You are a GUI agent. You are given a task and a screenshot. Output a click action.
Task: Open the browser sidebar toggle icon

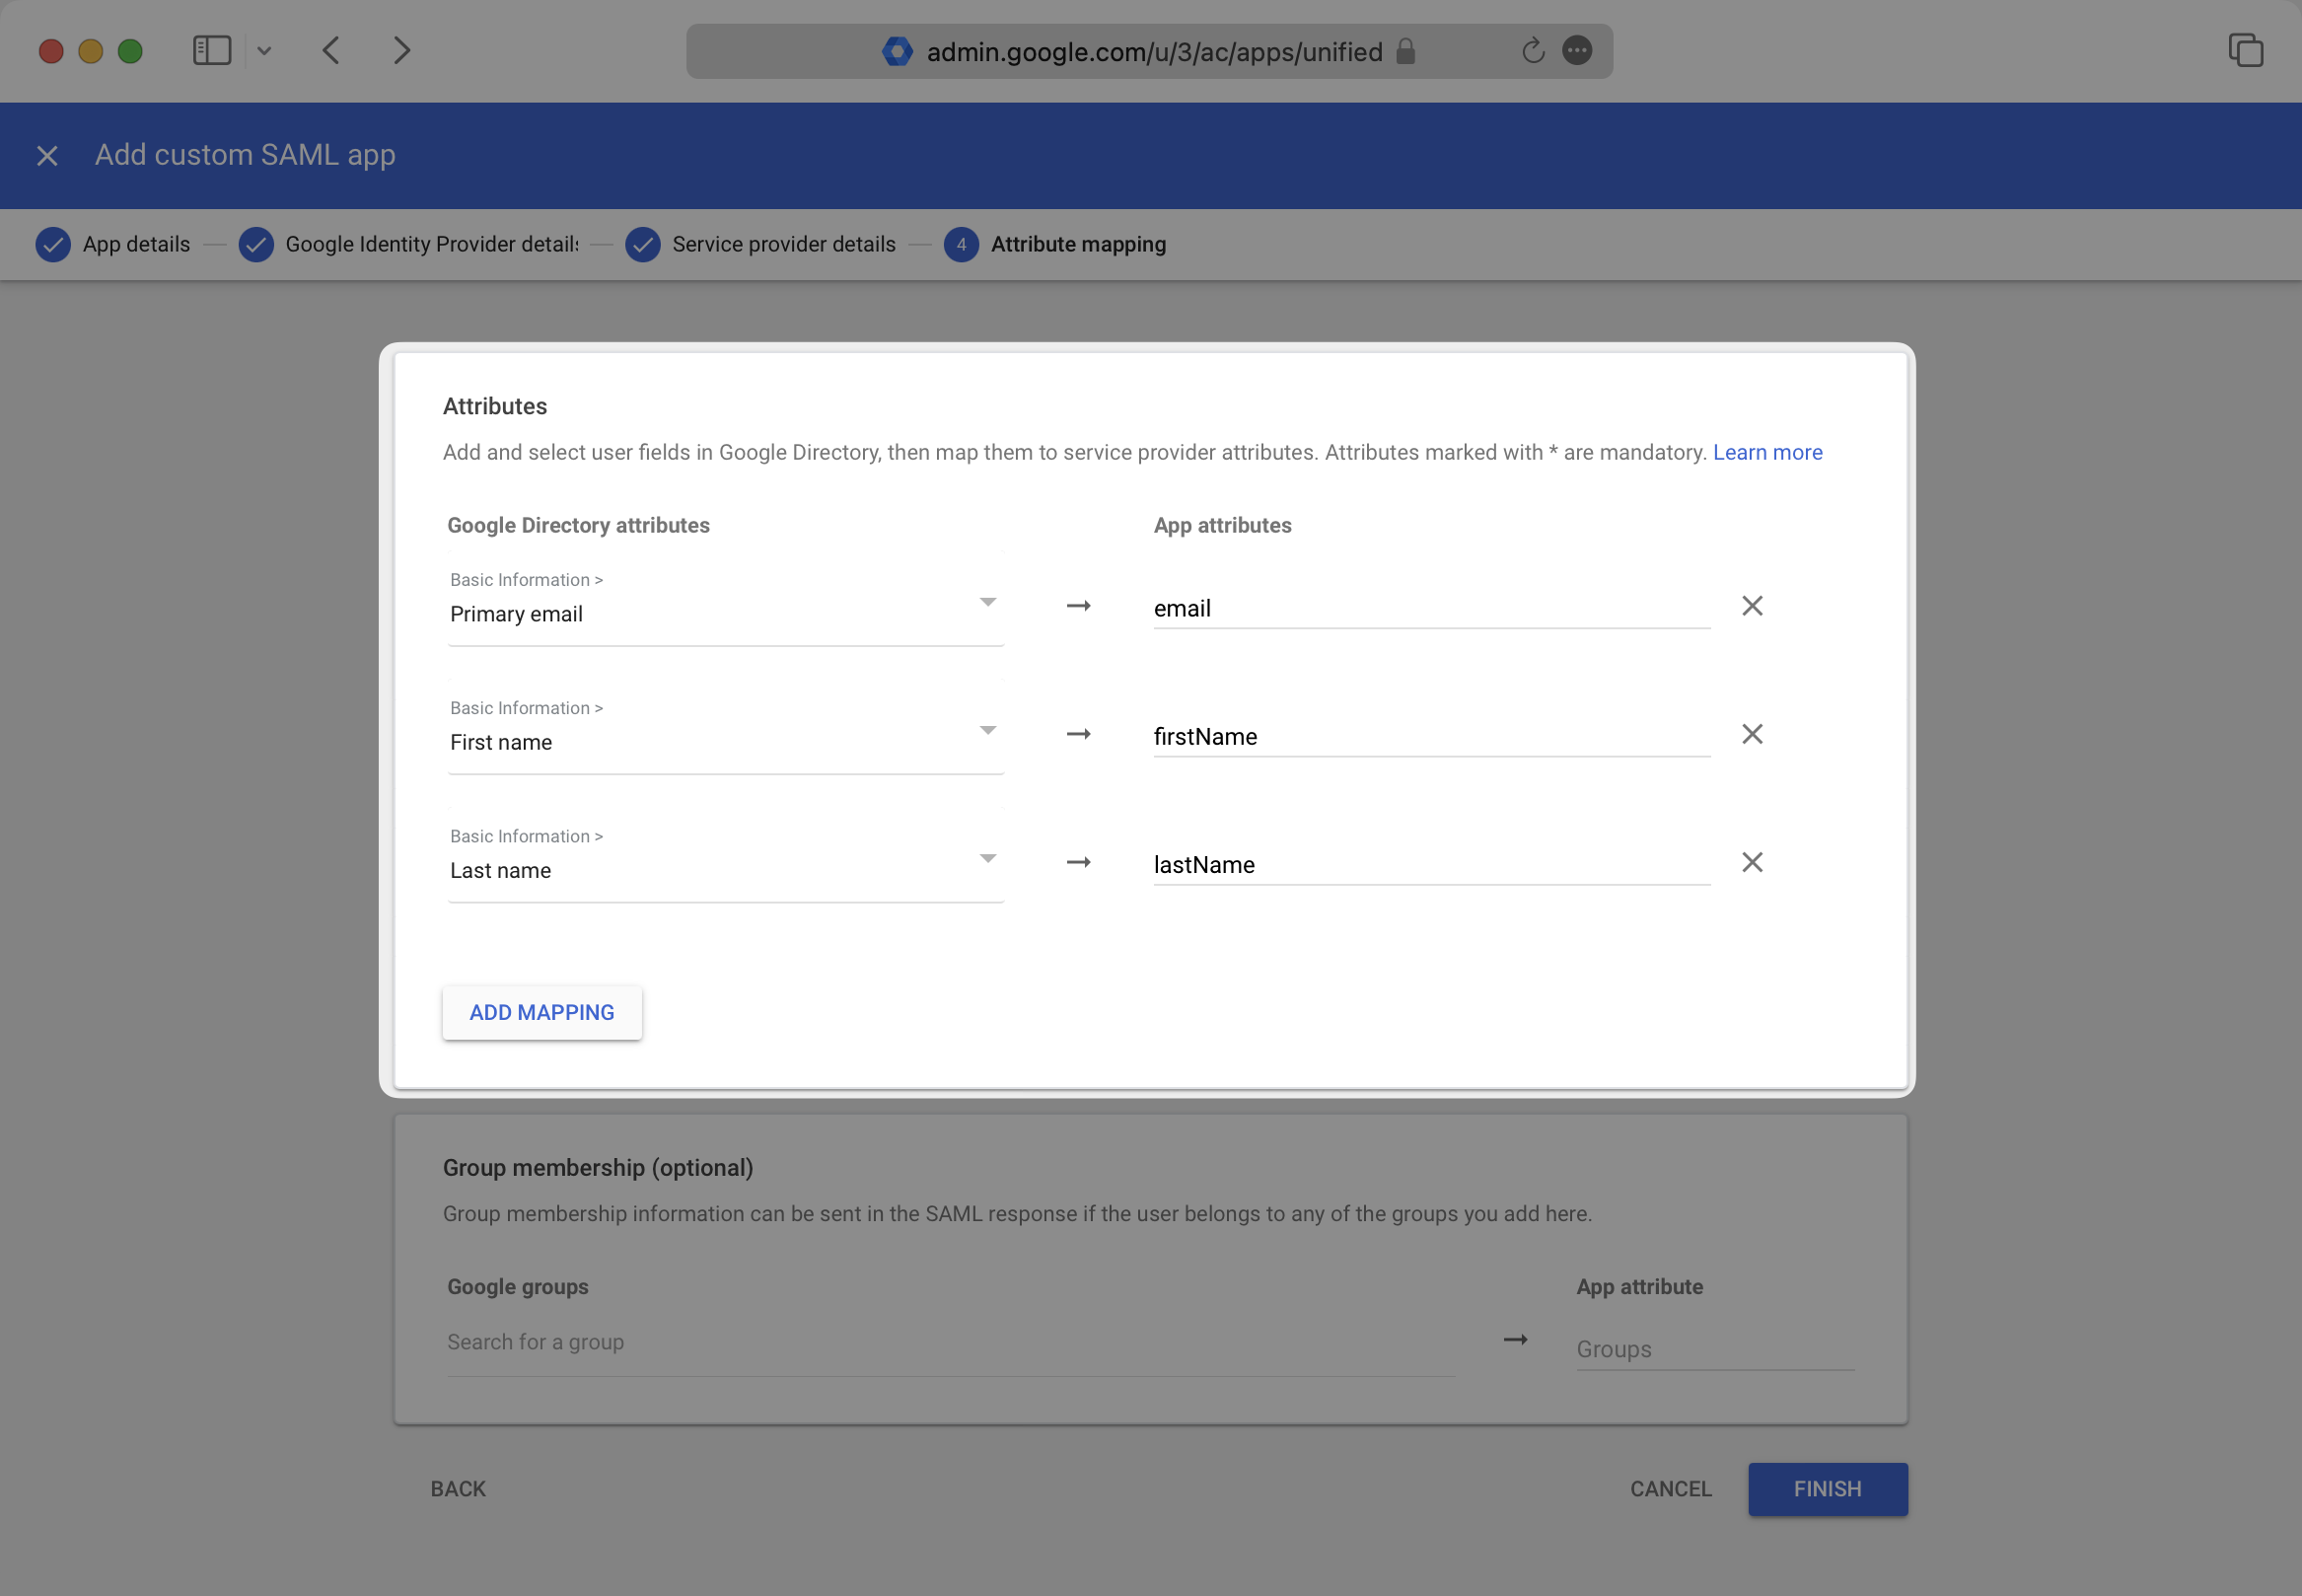point(212,50)
